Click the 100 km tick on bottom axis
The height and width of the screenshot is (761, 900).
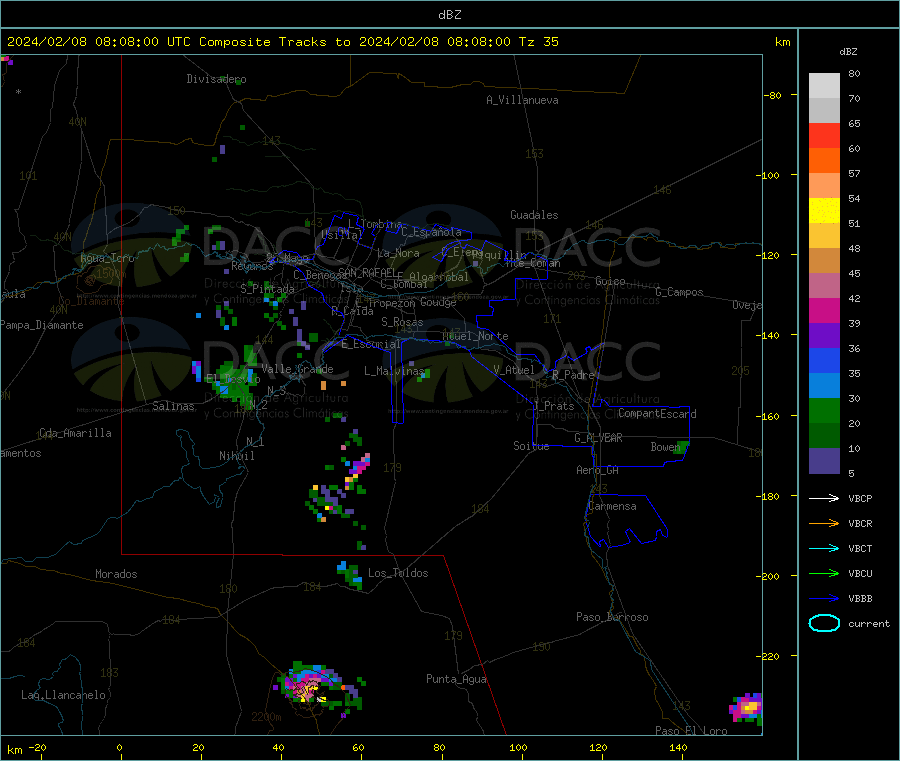click(x=518, y=747)
